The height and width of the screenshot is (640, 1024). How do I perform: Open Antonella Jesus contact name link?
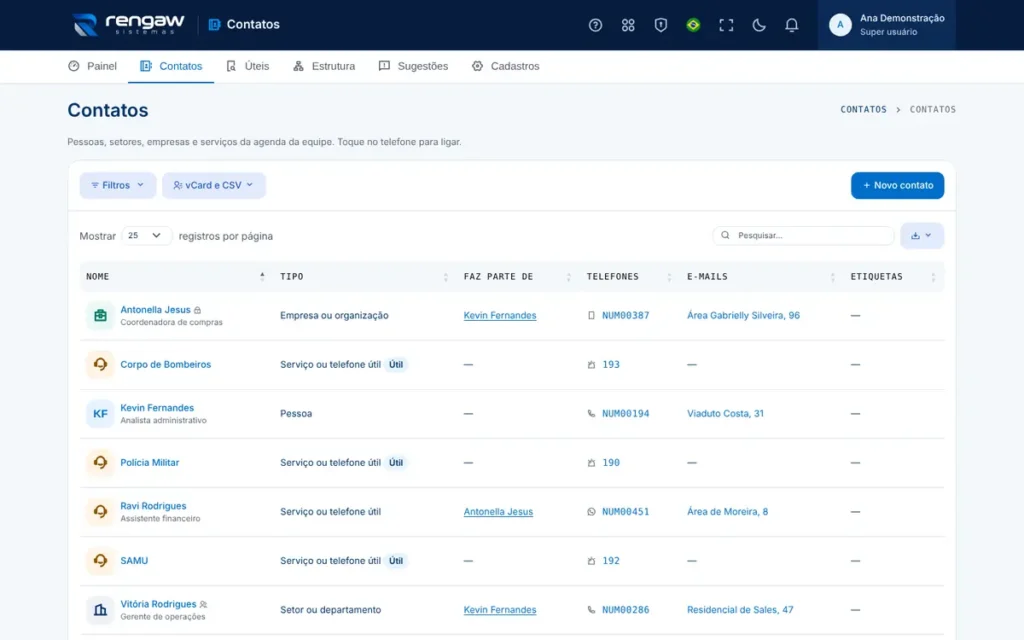click(155, 310)
